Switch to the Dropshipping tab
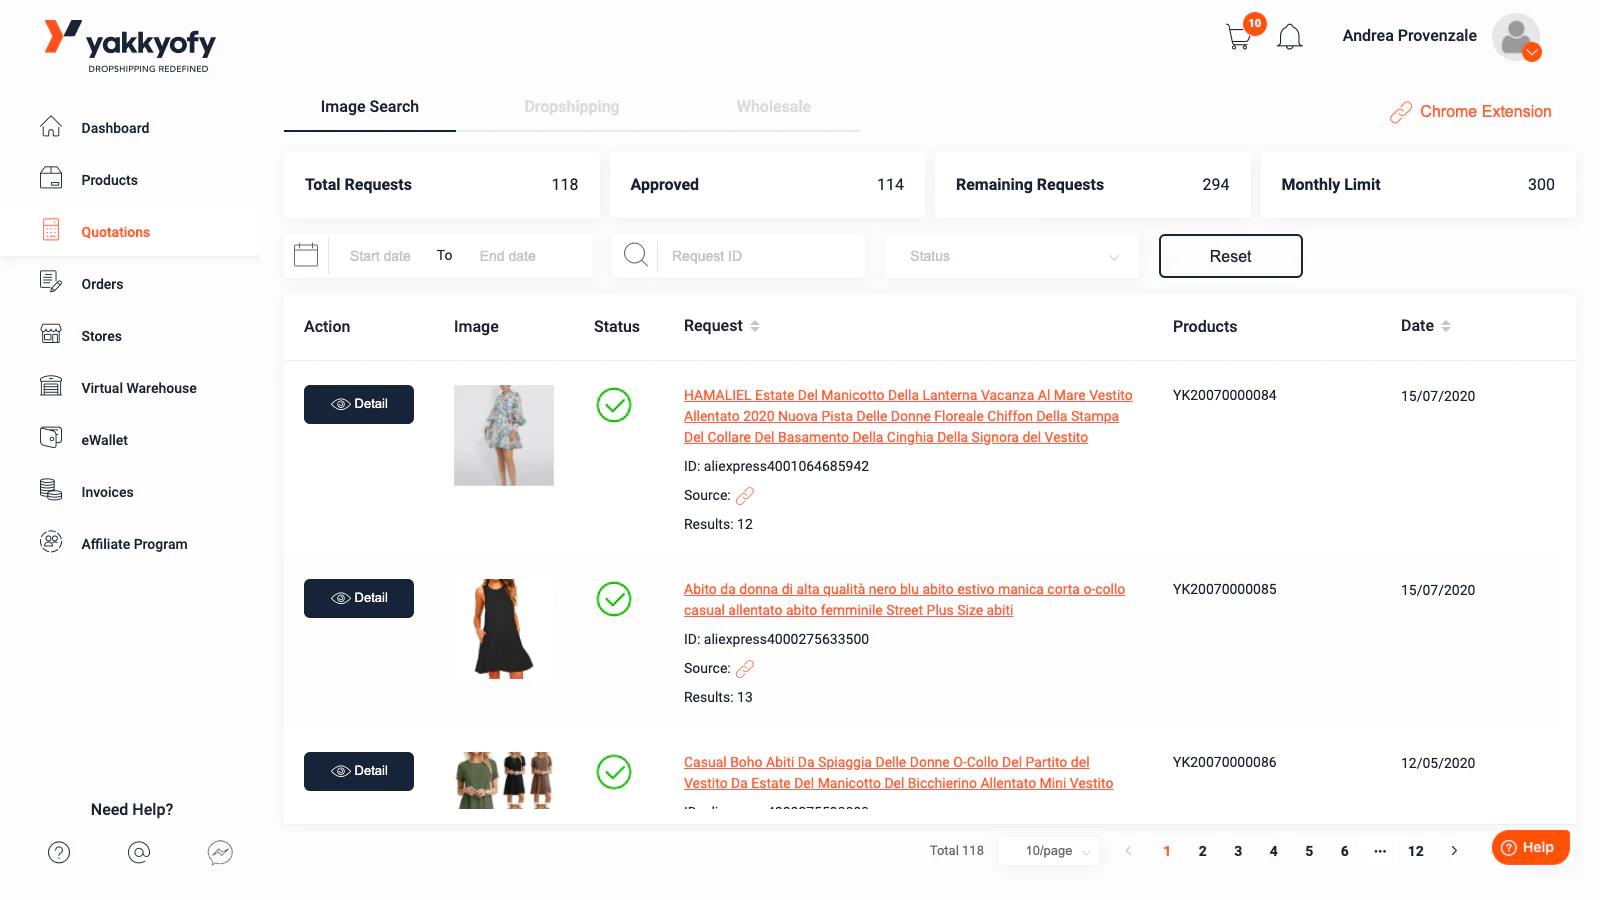 click(571, 107)
